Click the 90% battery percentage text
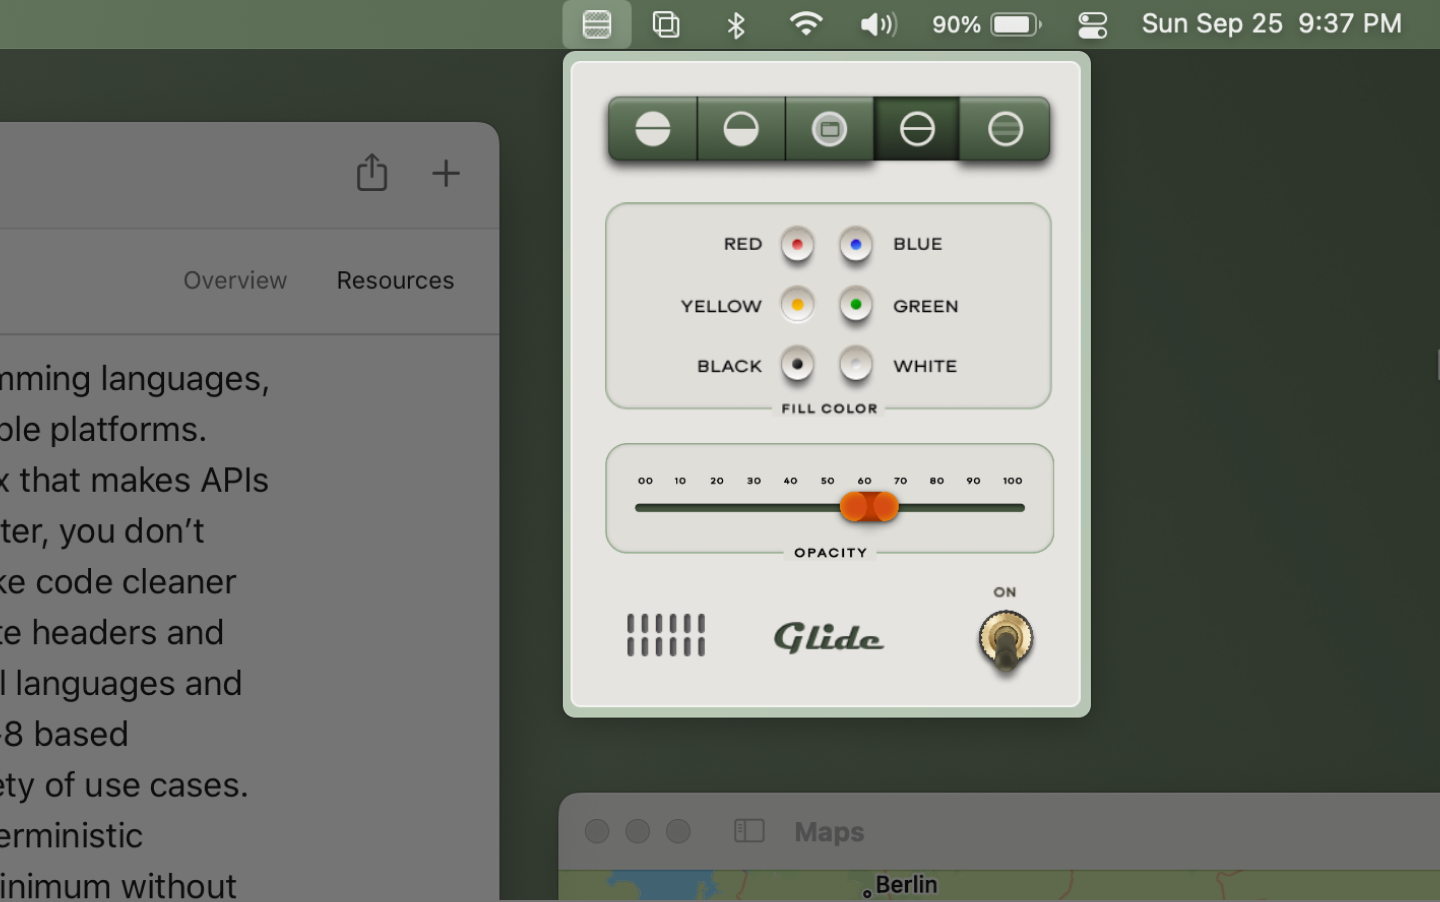Viewport: 1440px width, 902px height. pos(956,24)
